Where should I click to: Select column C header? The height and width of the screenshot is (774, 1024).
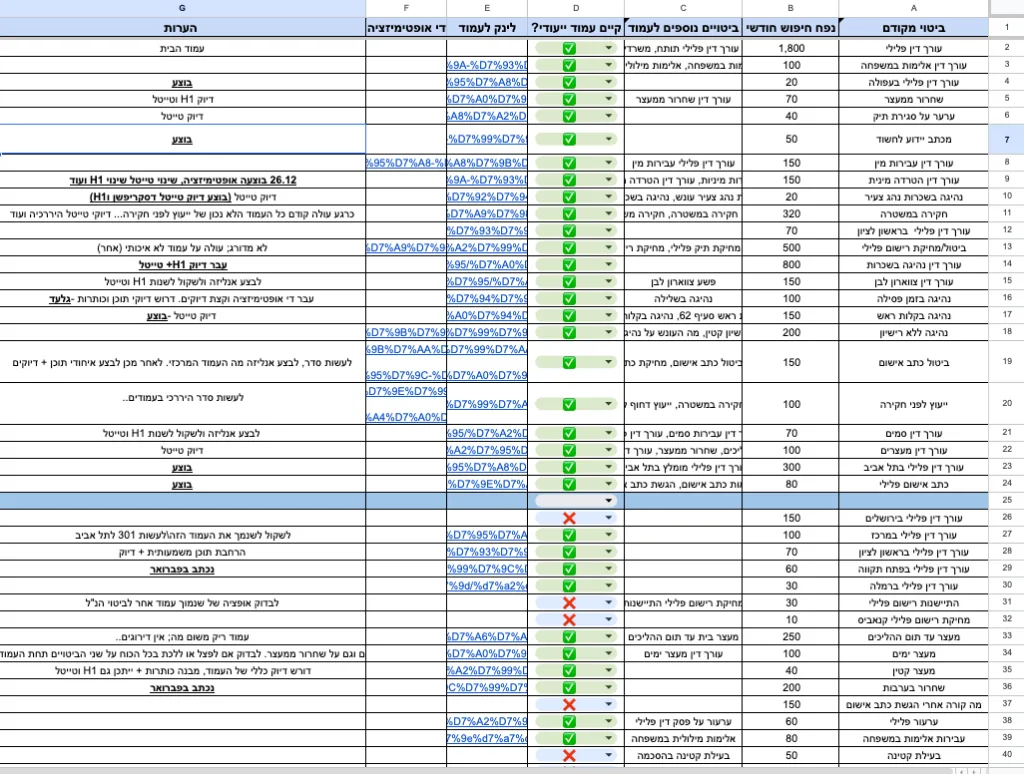pyautogui.click(x=683, y=8)
